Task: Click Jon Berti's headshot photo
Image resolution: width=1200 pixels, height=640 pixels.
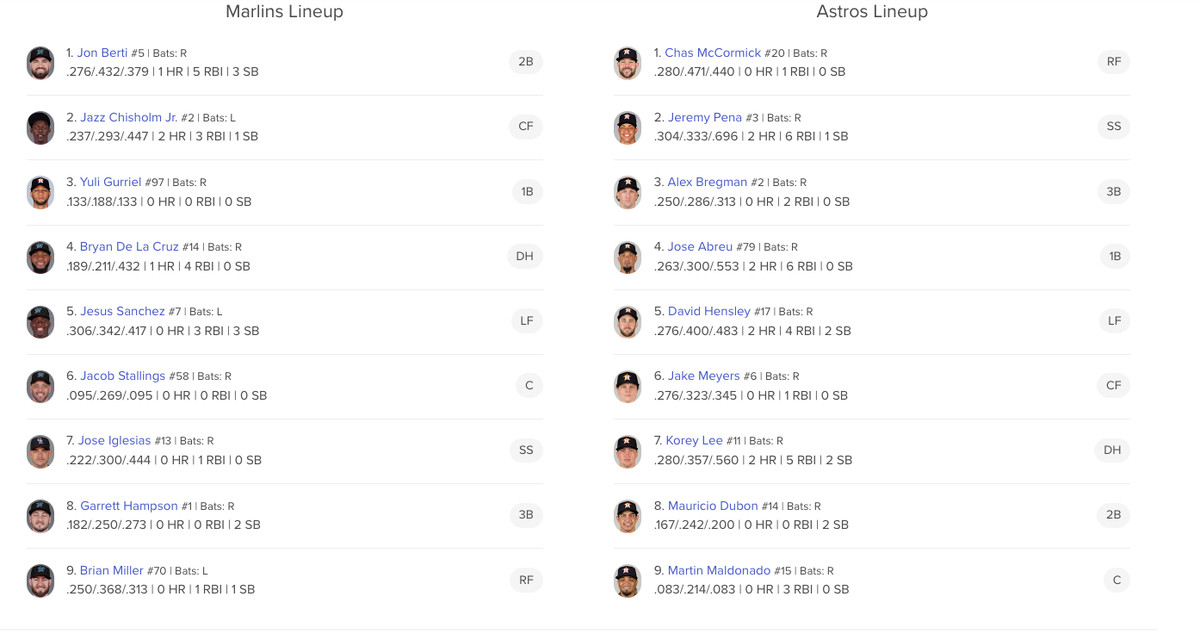Action: coord(40,63)
